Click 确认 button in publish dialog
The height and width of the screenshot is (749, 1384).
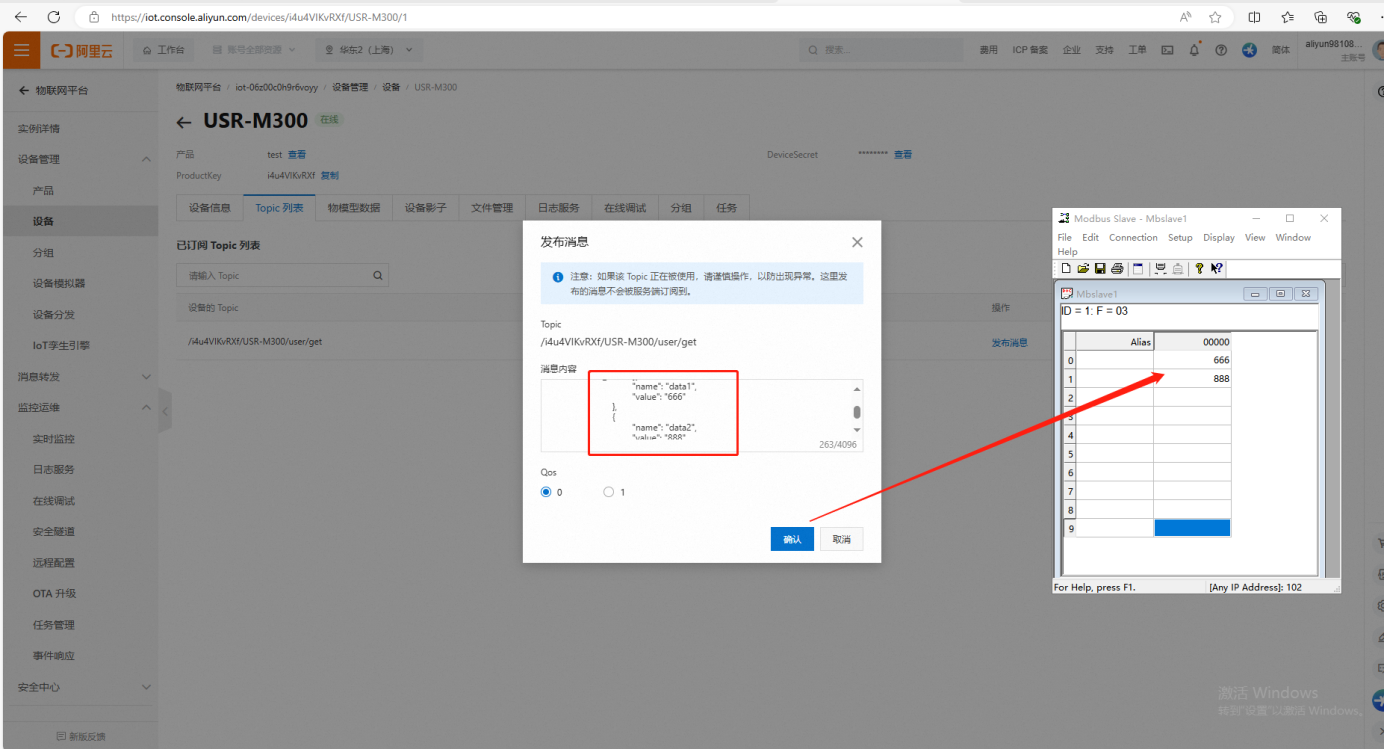(792, 539)
